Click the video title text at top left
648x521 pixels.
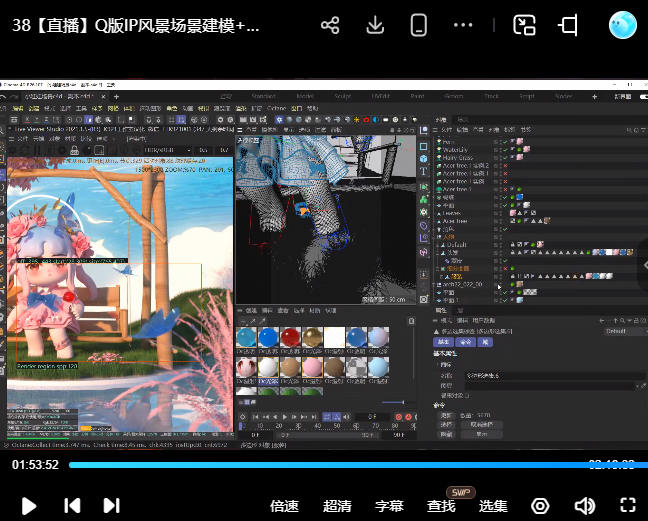(136, 27)
